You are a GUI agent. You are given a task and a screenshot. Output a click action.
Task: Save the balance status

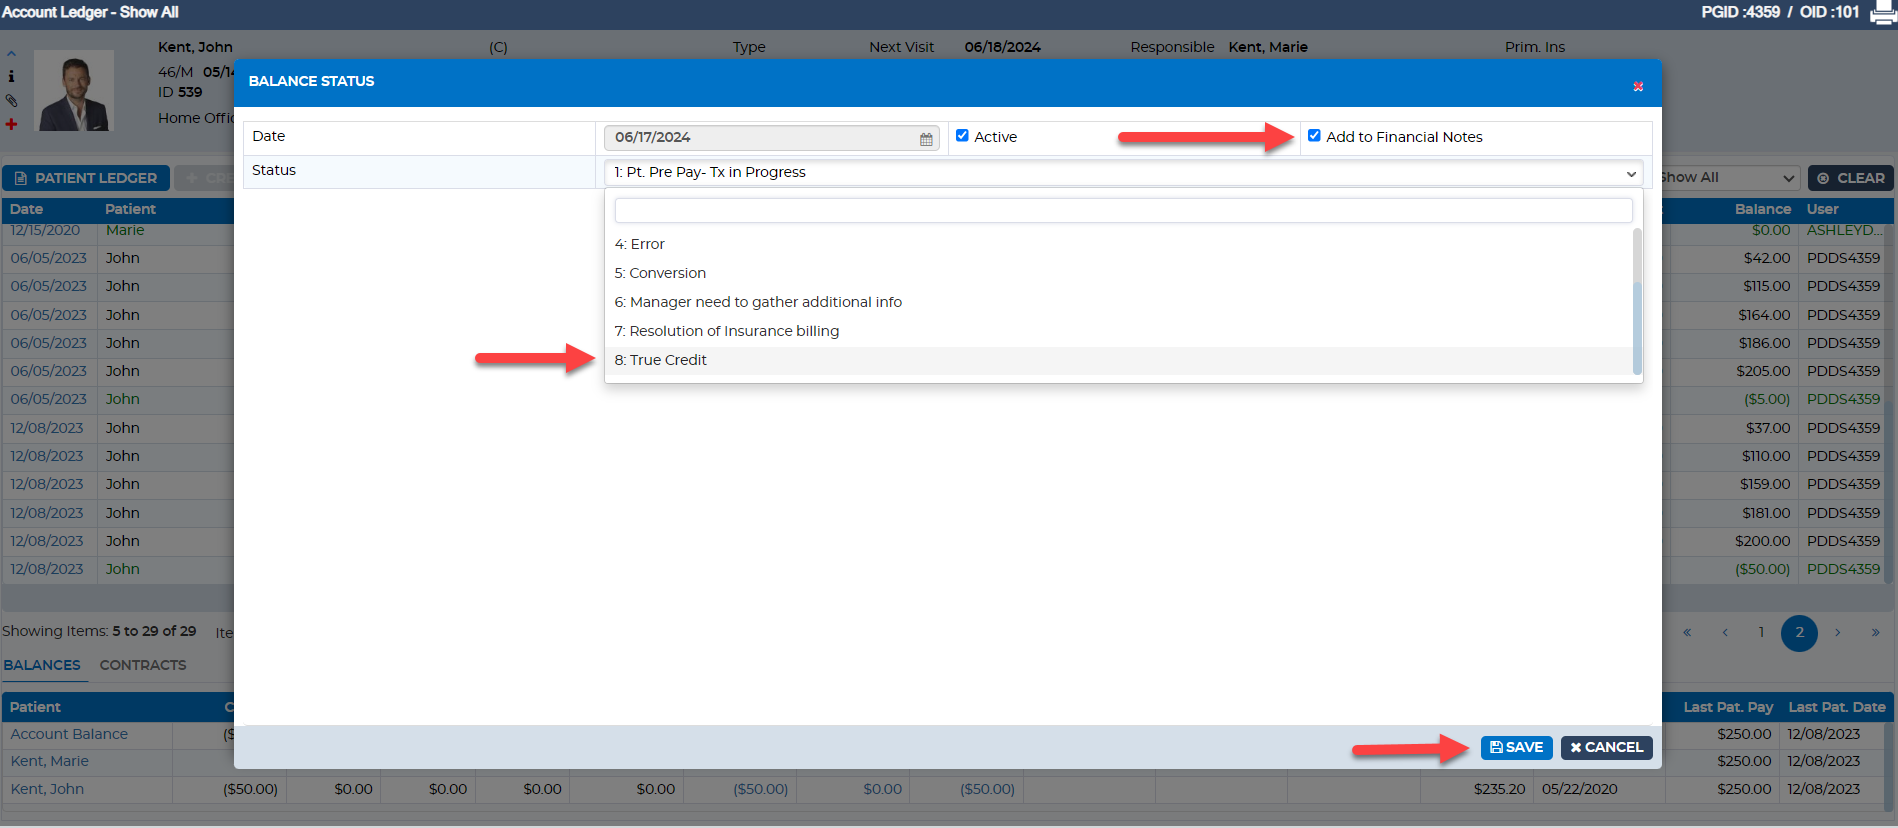click(1516, 747)
